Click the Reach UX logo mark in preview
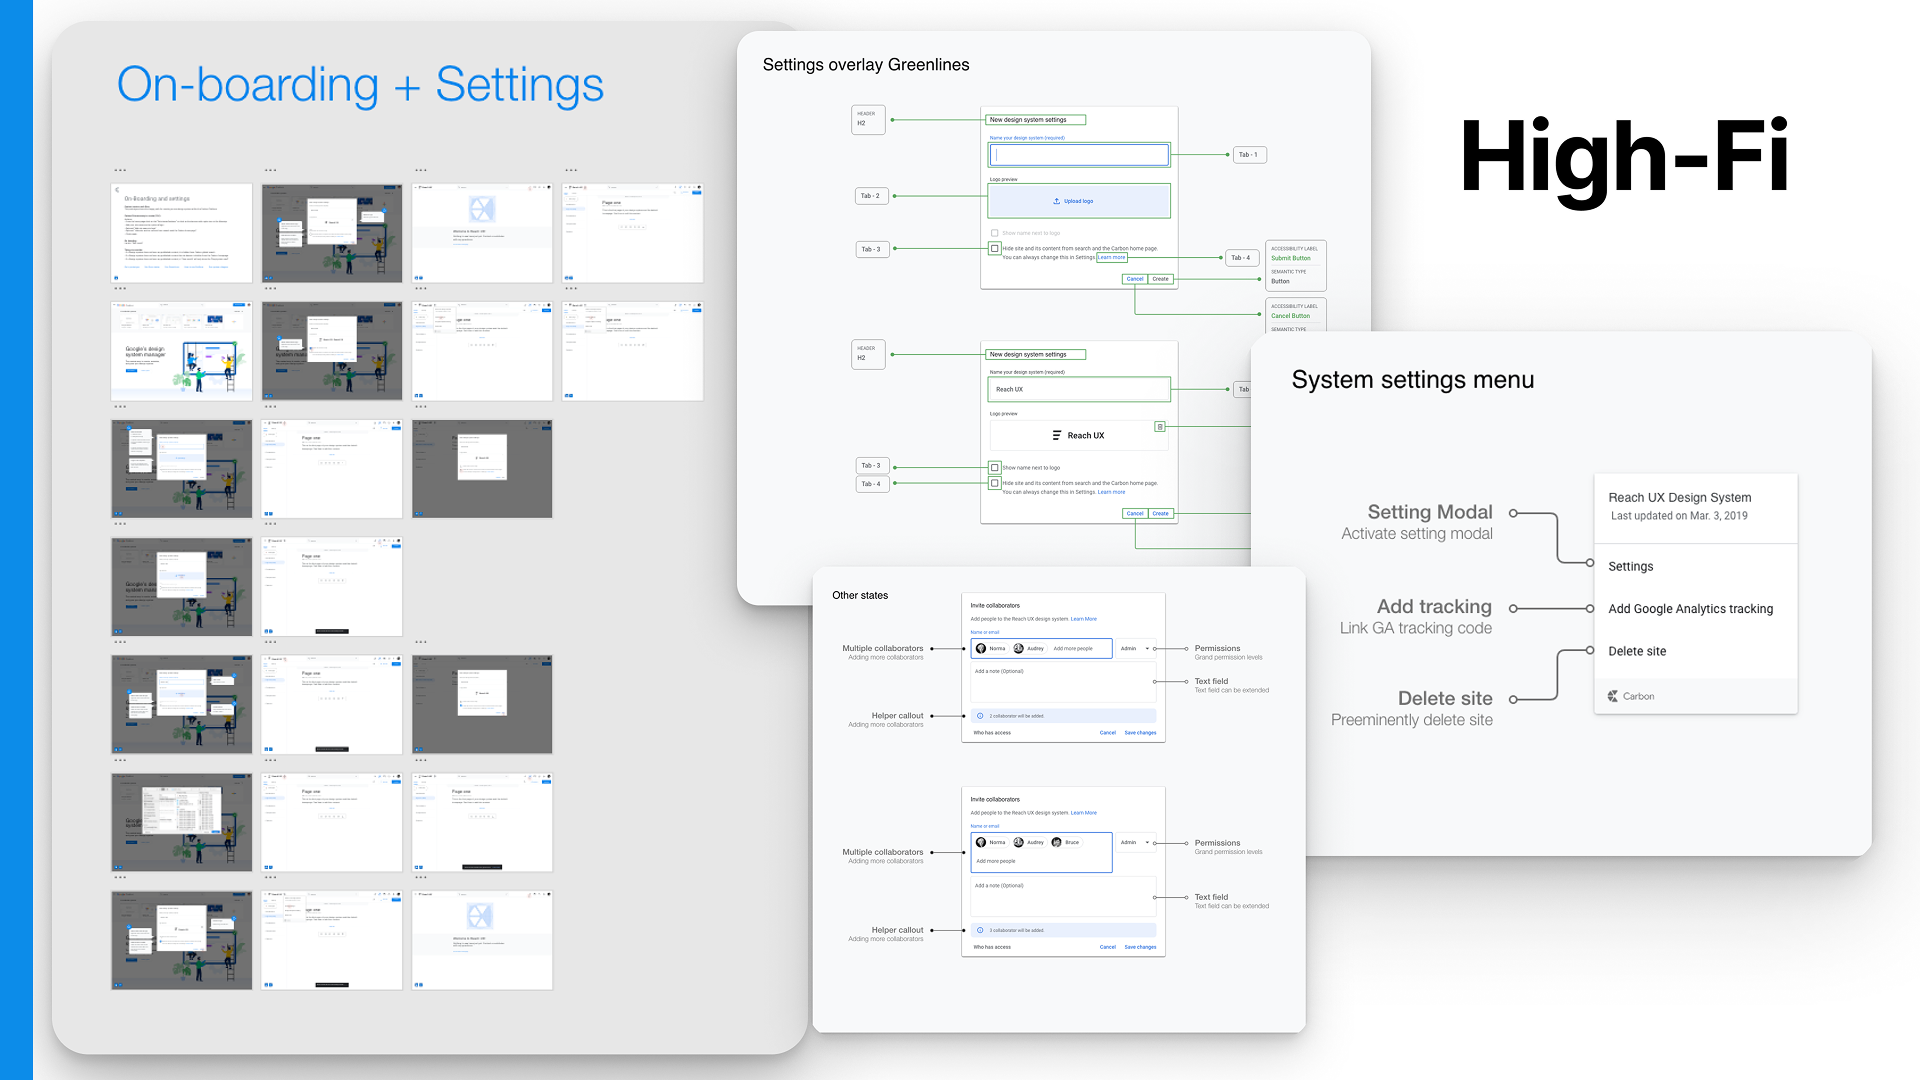The image size is (1920, 1080). [x=1056, y=436]
